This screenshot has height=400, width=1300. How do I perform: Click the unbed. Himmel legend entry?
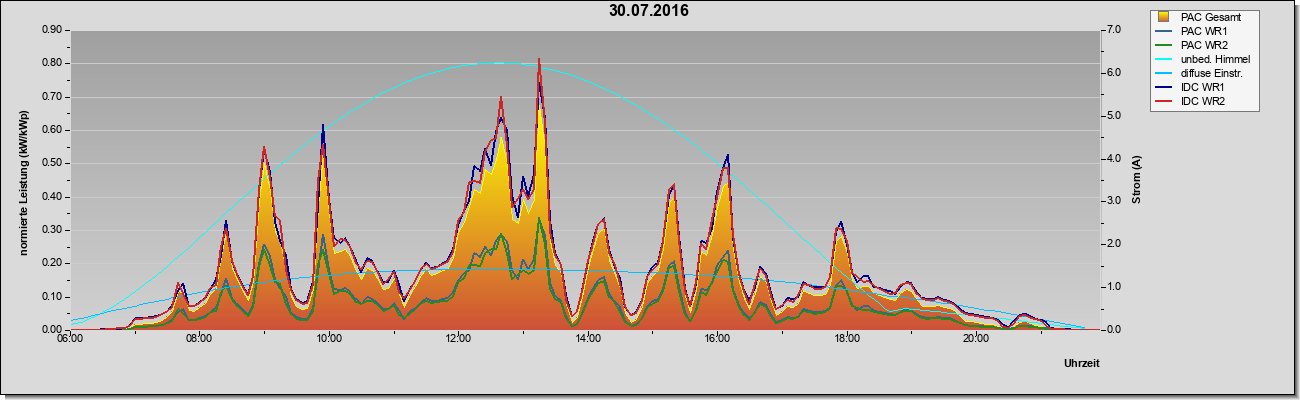click(x=1204, y=61)
